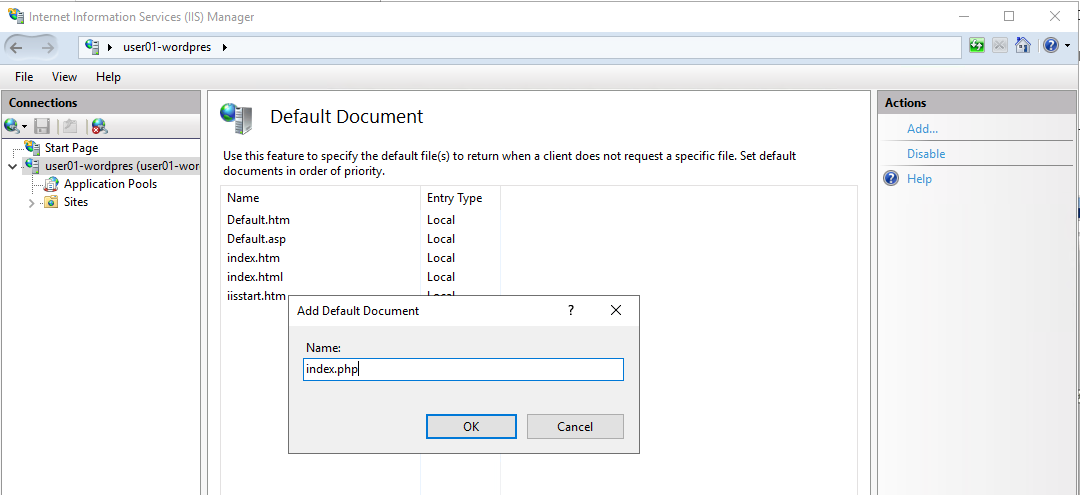Close the Add Default Document dialog

click(x=616, y=310)
